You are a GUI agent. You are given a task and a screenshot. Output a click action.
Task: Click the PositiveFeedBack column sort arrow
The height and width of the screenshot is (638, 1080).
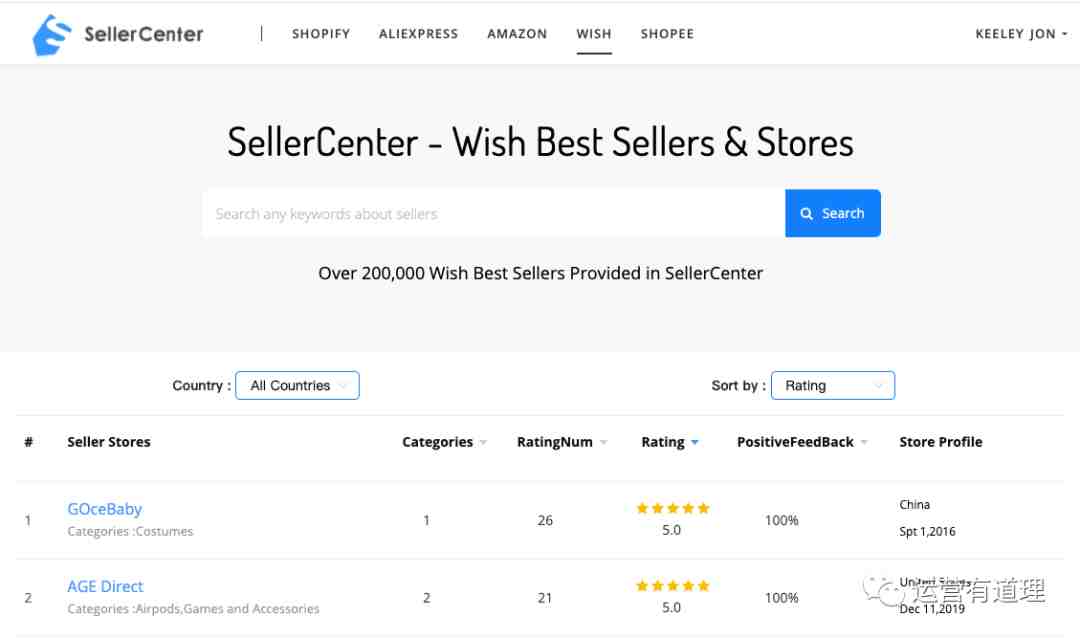864,443
